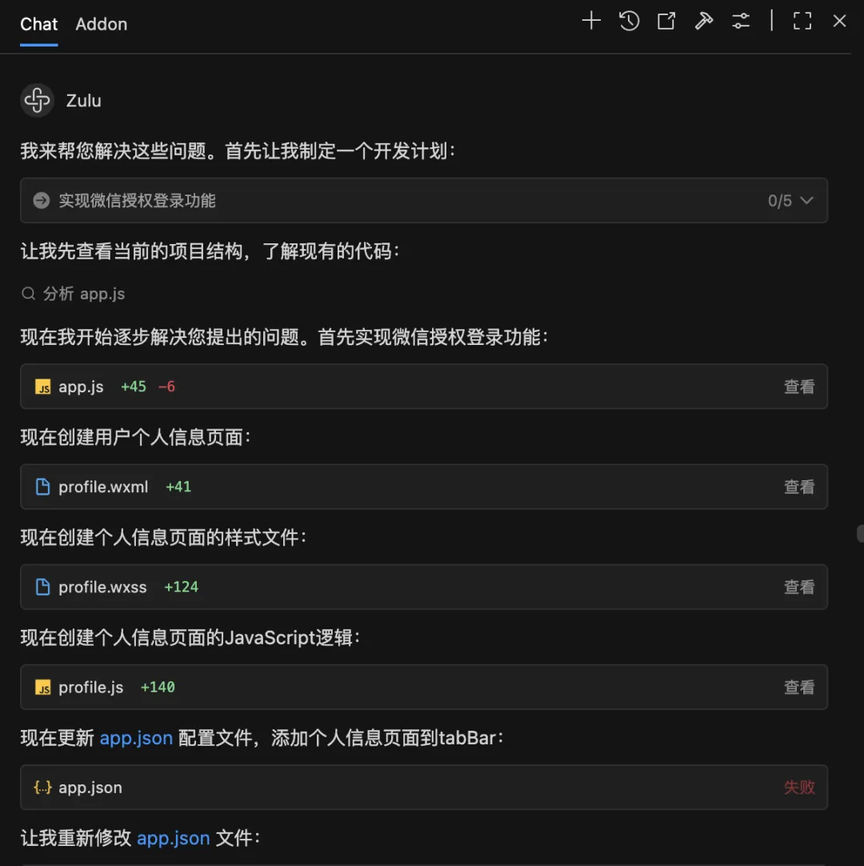Image resolution: width=864 pixels, height=866 pixels.
Task: Open the sliders settings icon
Action: (741, 21)
